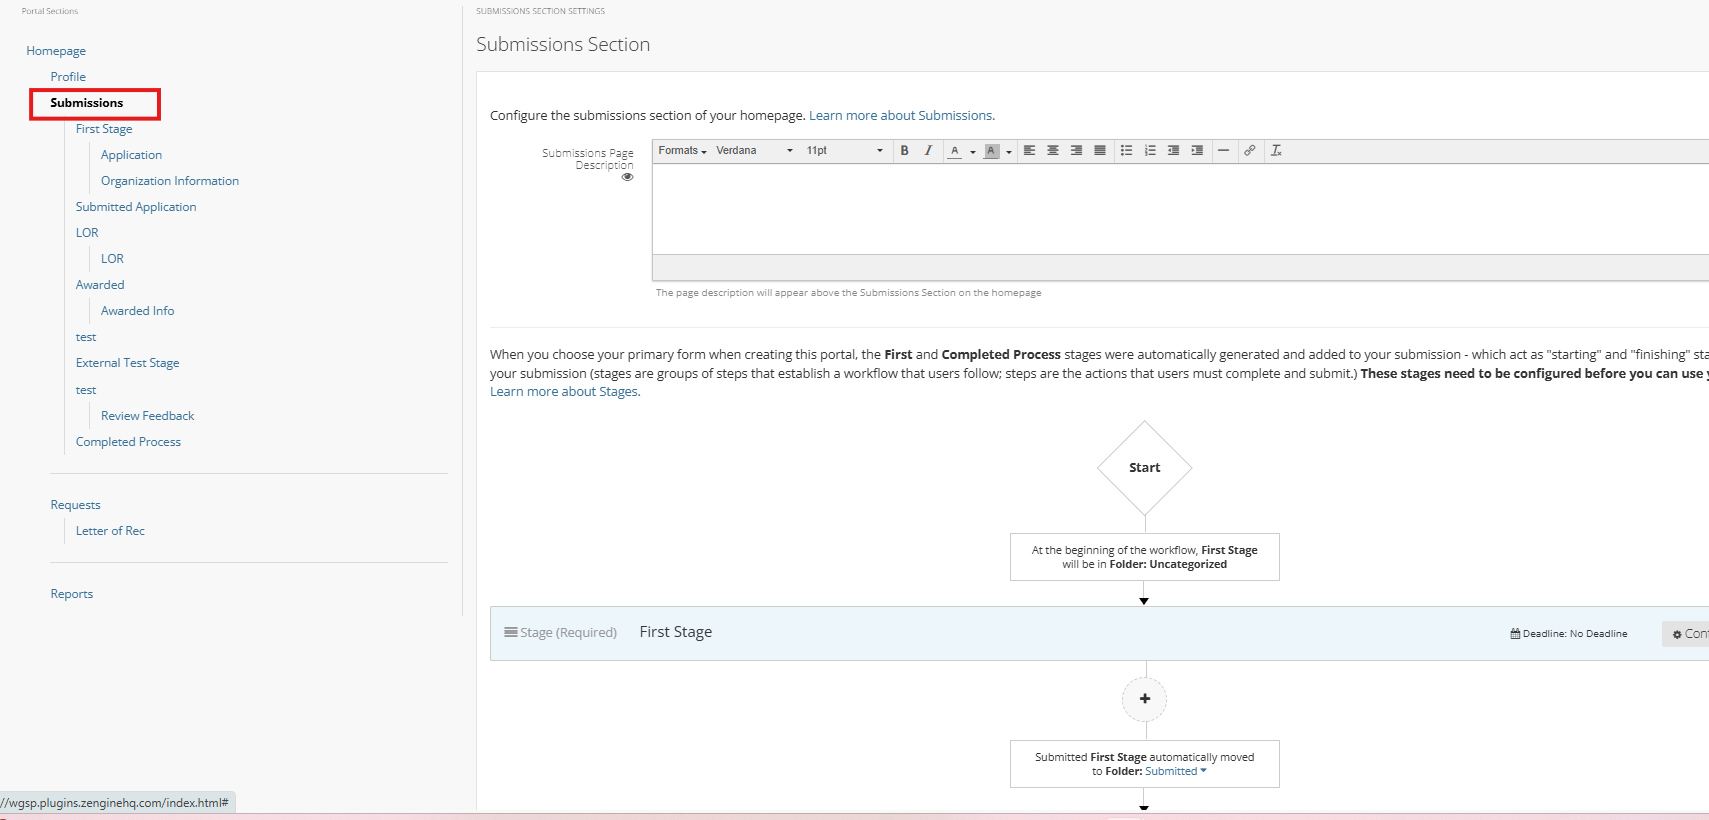Increase indent in editor toolbar
The height and width of the screenshot is (820, 1709).
pyautogui.click(x=1197, y=151)
